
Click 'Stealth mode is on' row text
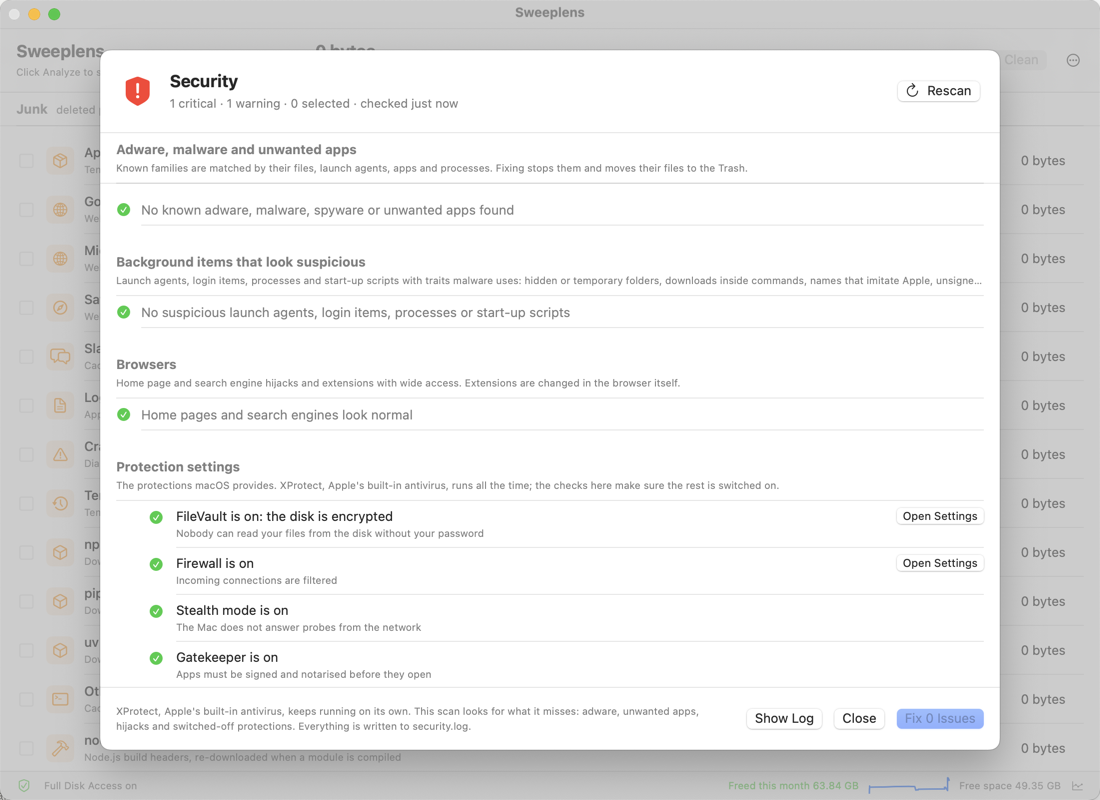point(232,611)
